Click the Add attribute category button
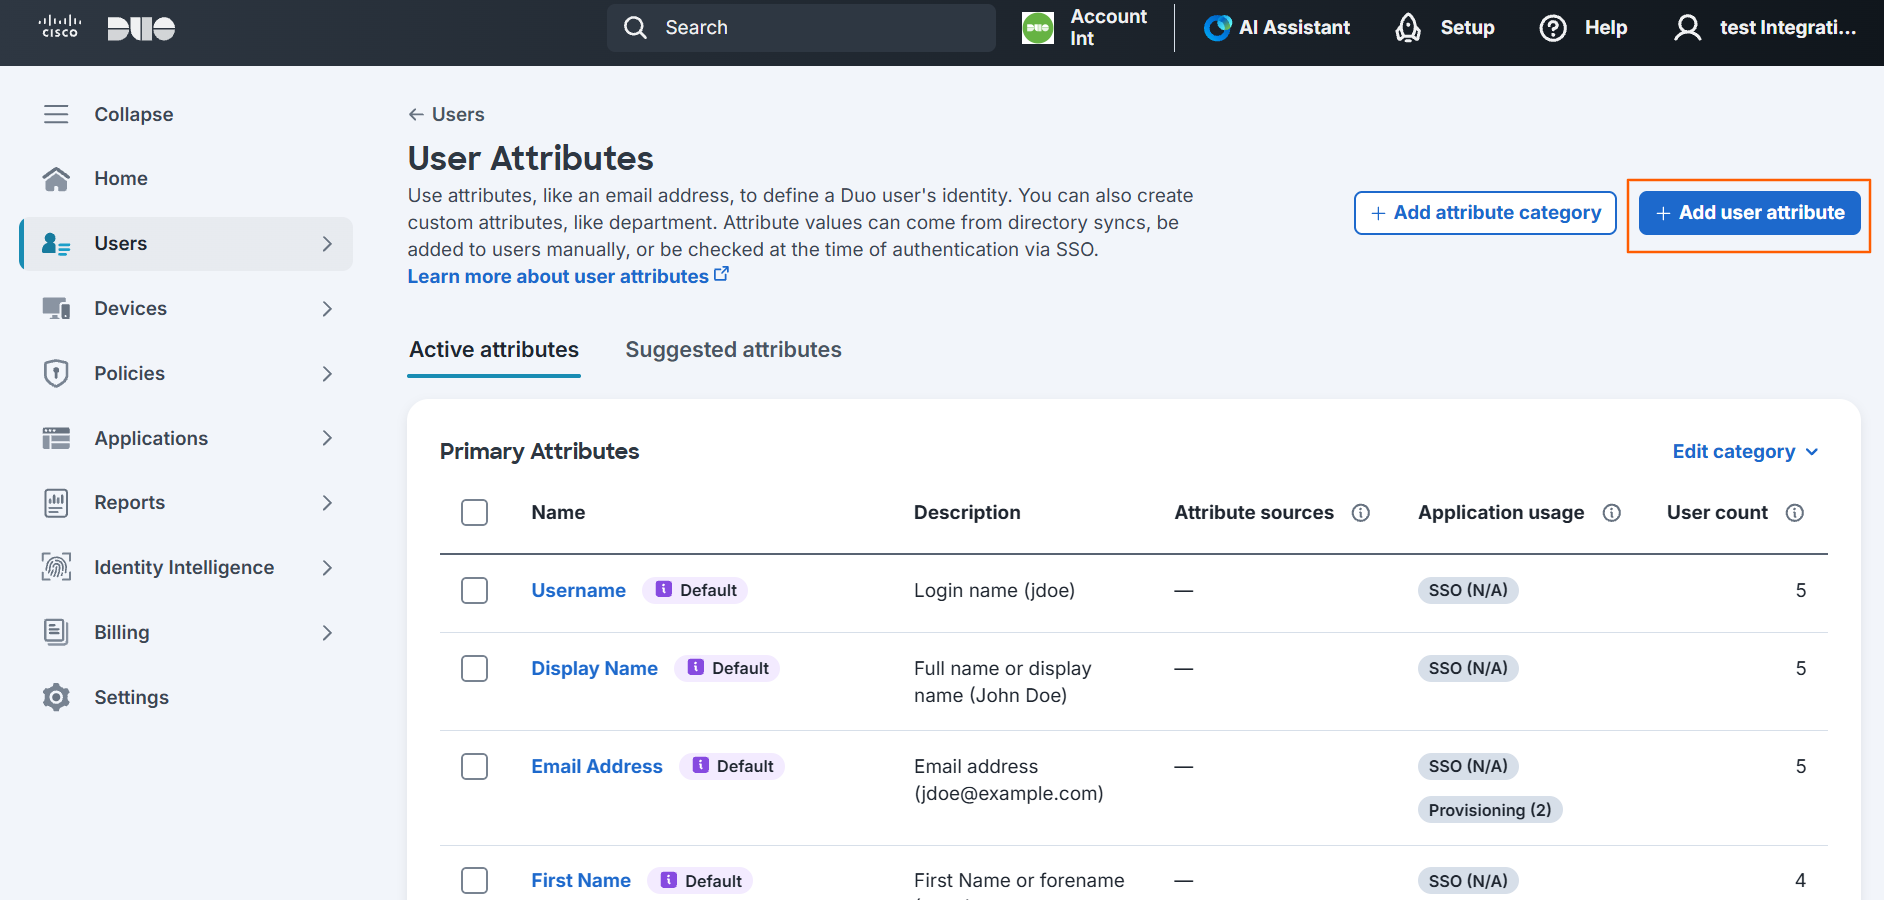The height and width of the screenshot is (900, 1884). point(1485,213)
